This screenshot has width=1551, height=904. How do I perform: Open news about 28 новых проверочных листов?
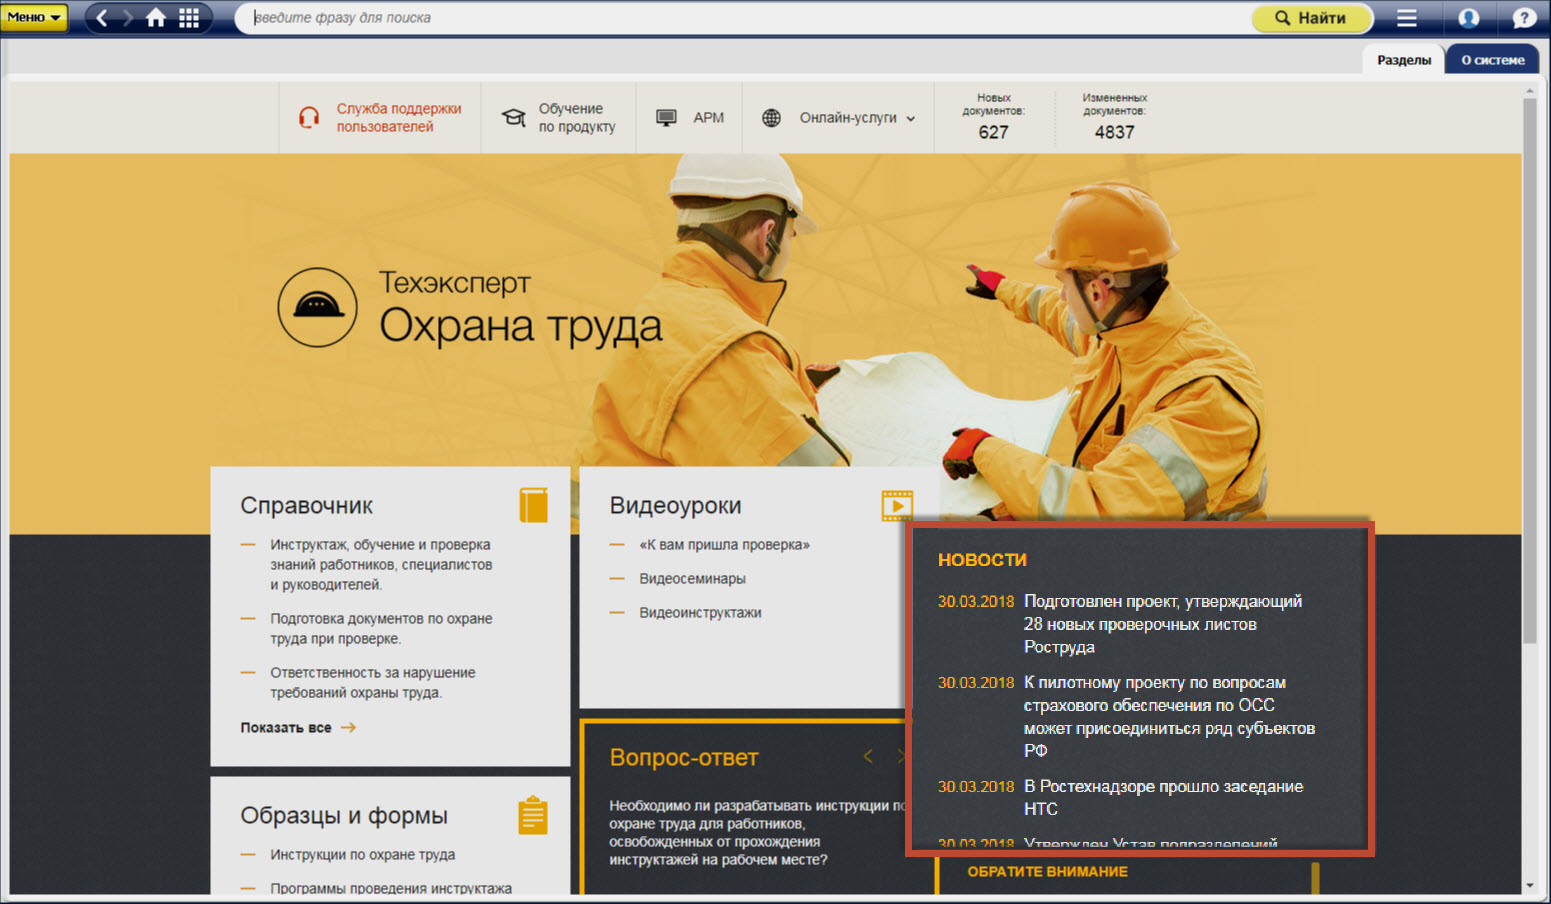[x=1162, y=624]
